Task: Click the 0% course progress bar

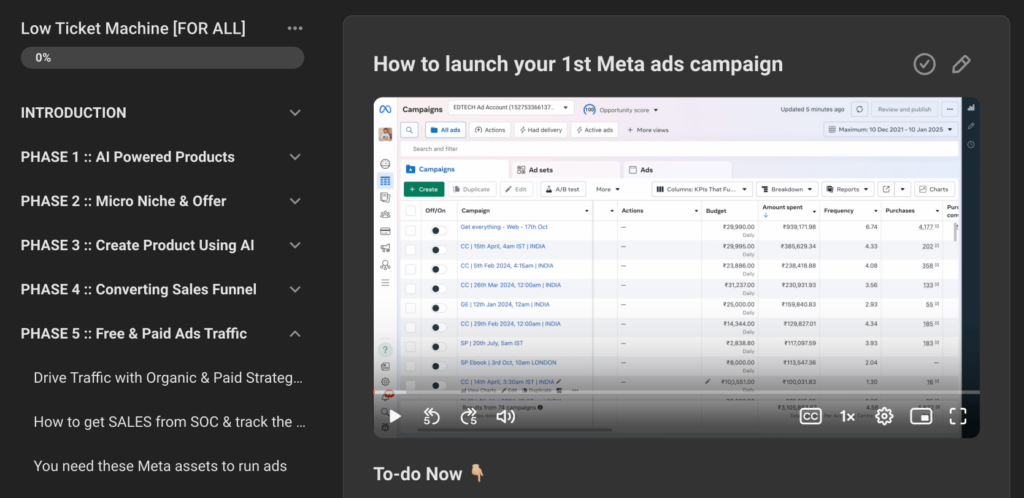Action: click(x=163, y=57)
